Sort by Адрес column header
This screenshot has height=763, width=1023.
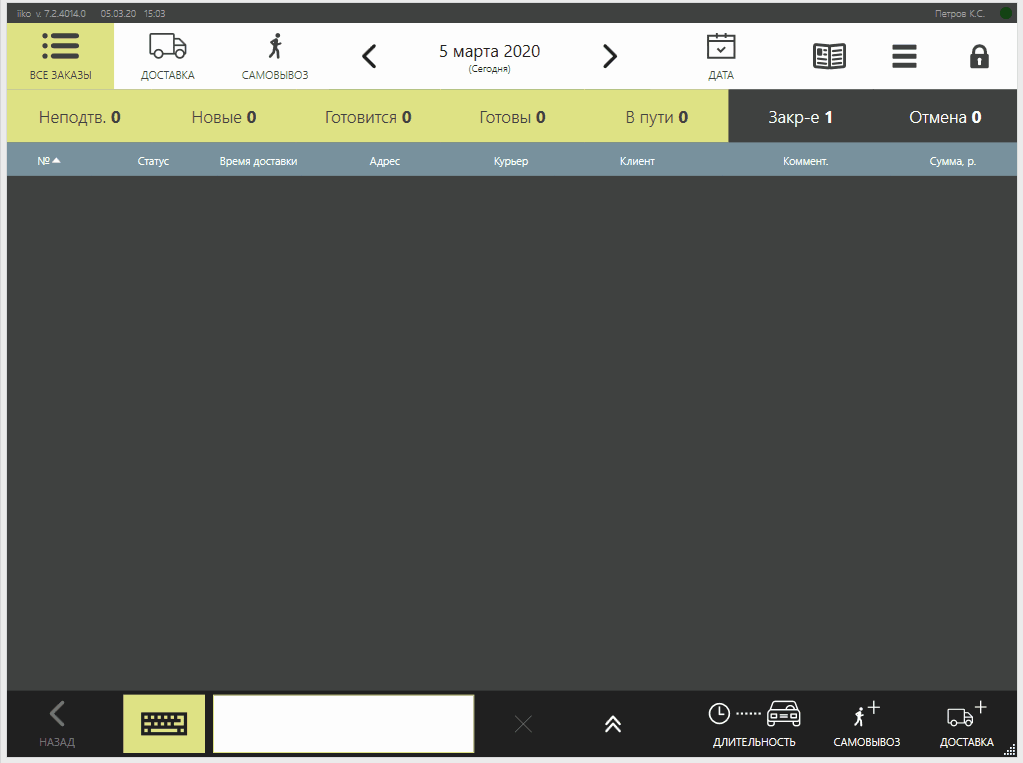coord(384,161)
